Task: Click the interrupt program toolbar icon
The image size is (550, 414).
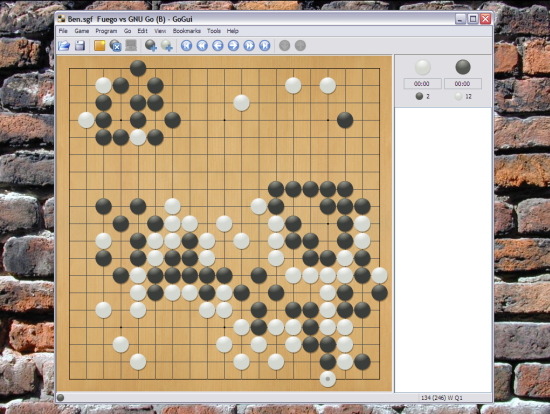Action: (131, 46)
